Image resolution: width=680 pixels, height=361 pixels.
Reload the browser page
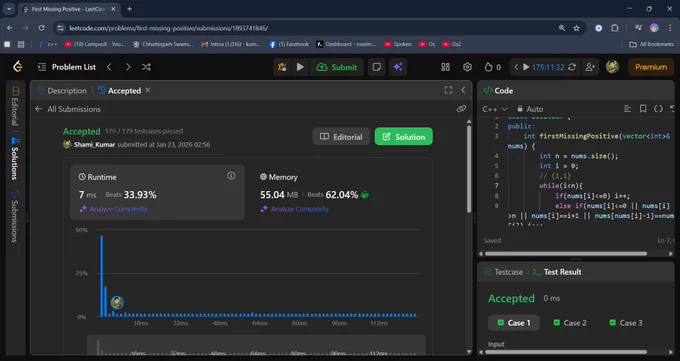41,28
